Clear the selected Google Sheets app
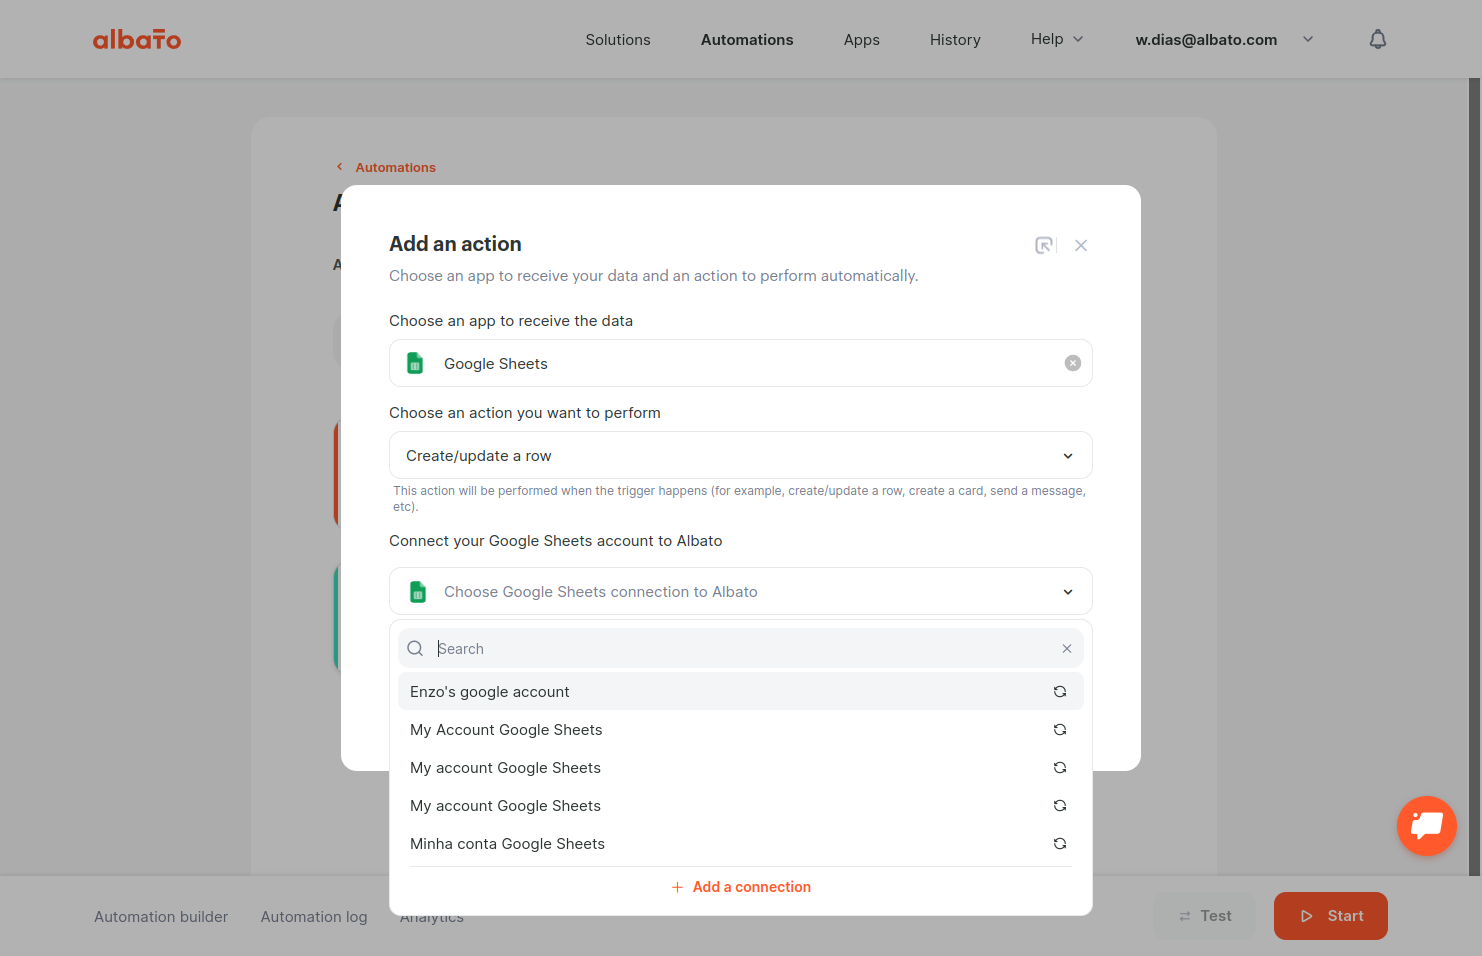 [x=1073, y=363]
